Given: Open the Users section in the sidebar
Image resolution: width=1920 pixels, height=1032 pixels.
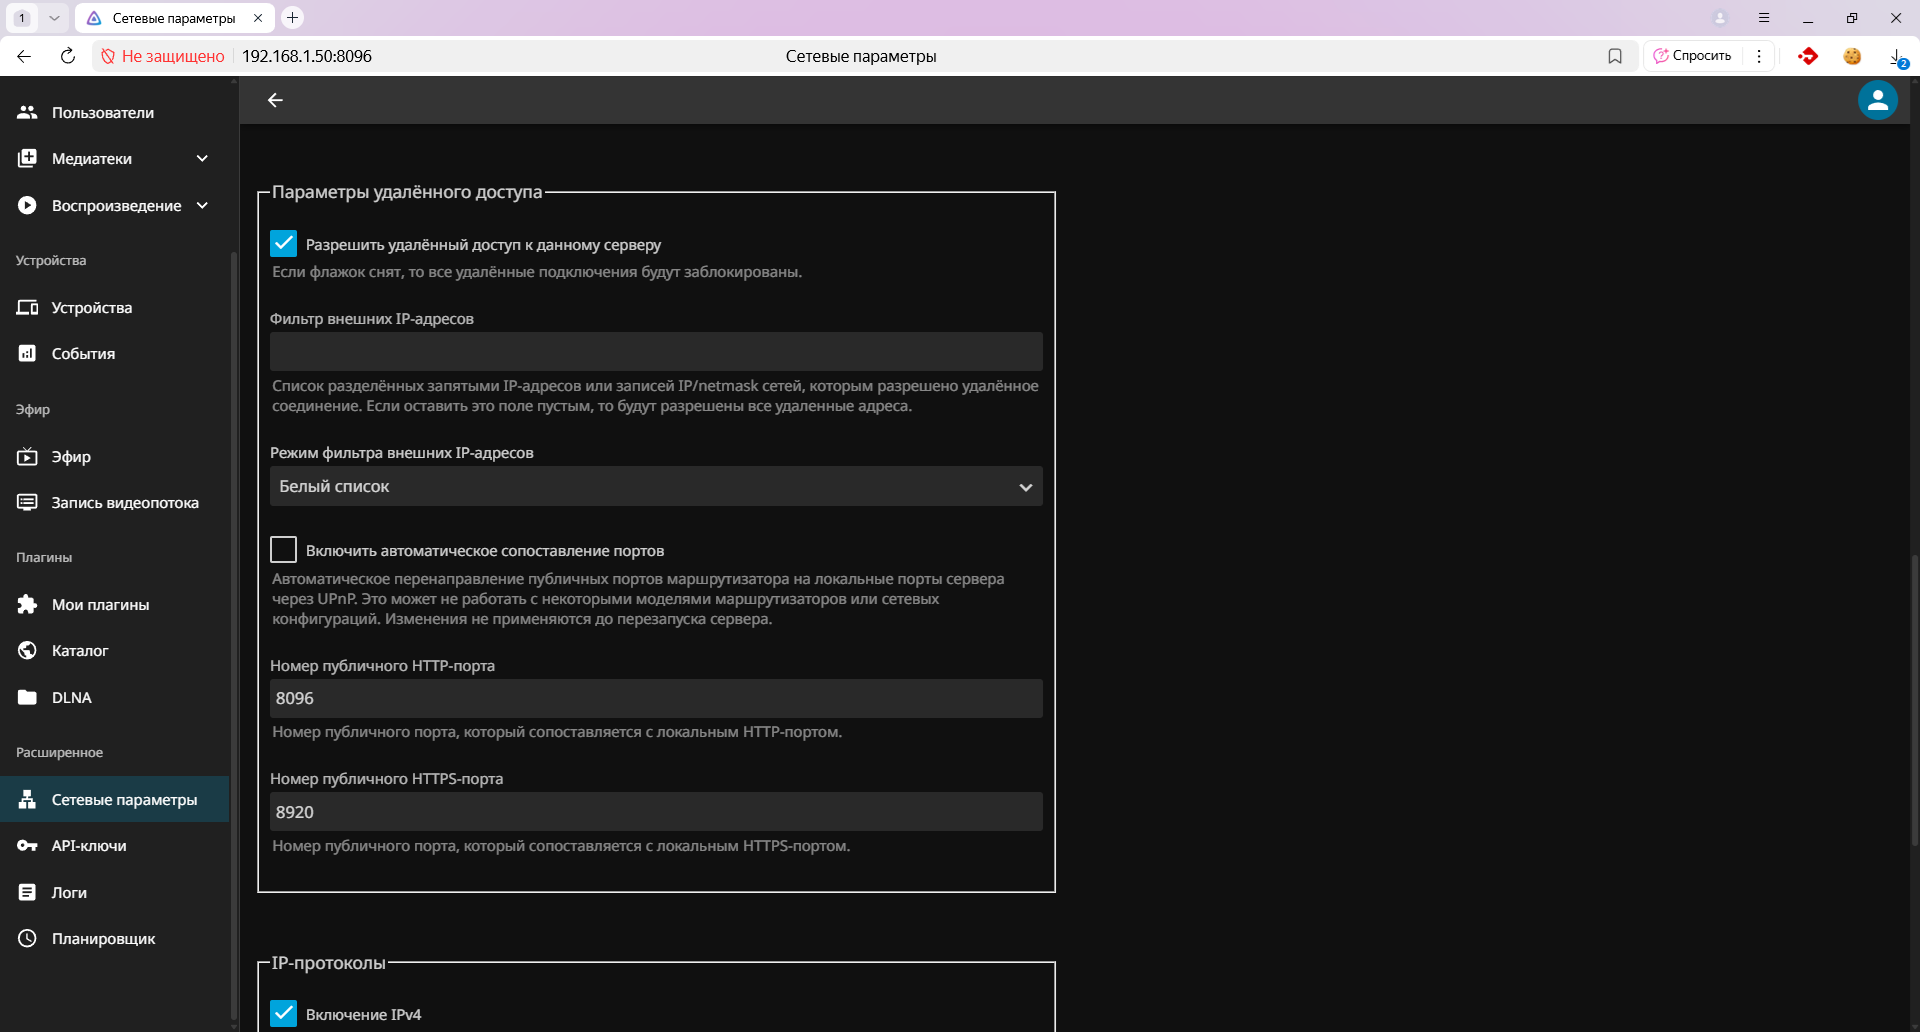Looking at the screenshot, I should click(102, 113).
